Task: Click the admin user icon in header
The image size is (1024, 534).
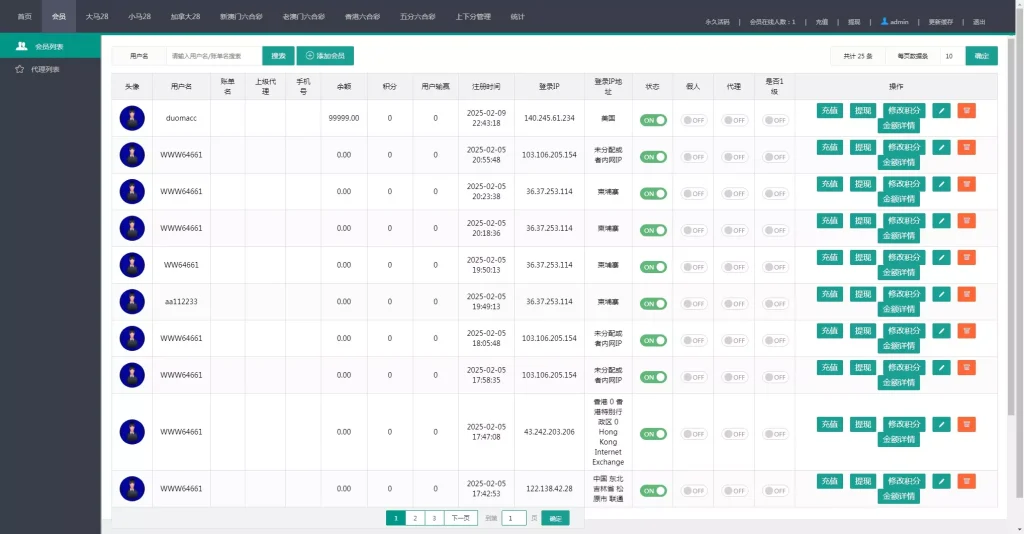Action: [884, 20]
